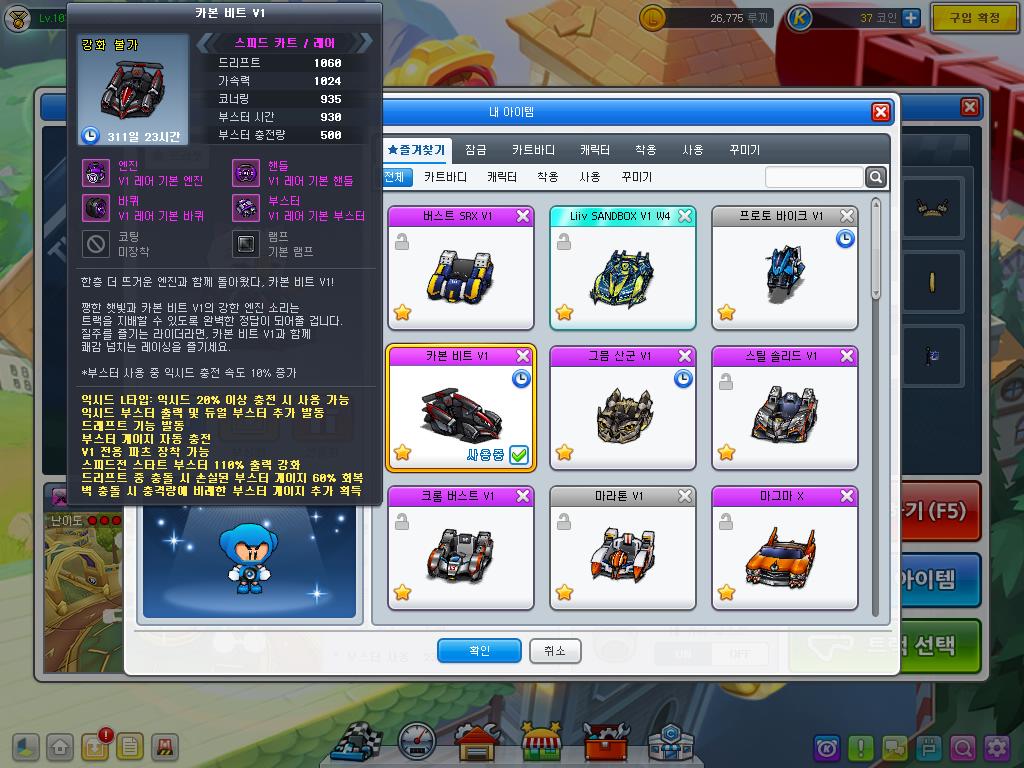Open the red toolbox dock icon
The width and height of the screenshot is (1024, 768).
(605, 741)
